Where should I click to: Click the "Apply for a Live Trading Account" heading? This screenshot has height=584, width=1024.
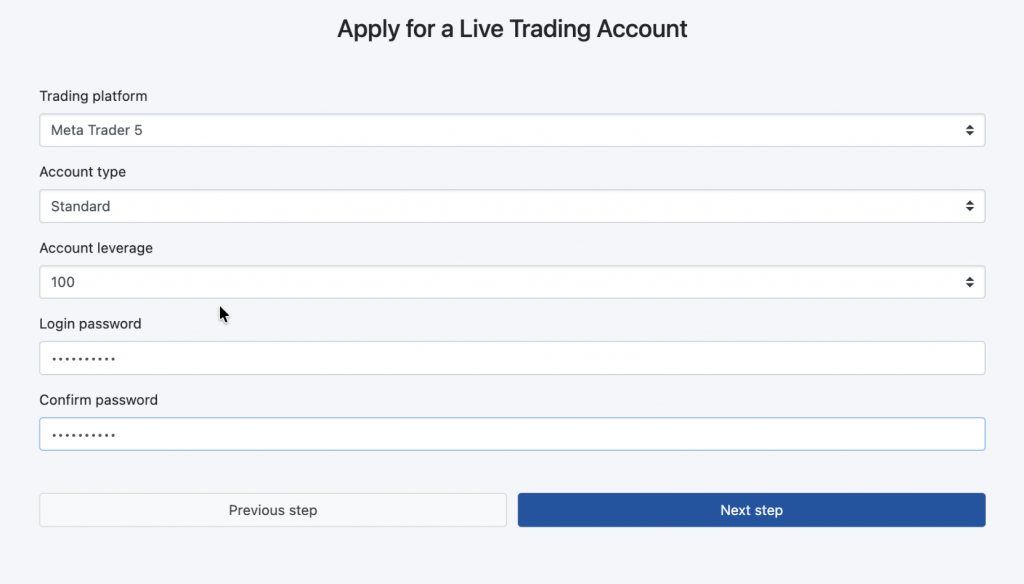coord(512,28)
